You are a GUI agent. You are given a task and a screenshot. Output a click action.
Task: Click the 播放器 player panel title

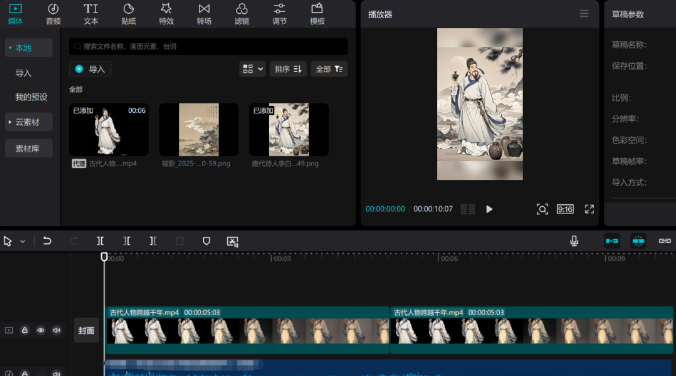[x=380, y=14]
